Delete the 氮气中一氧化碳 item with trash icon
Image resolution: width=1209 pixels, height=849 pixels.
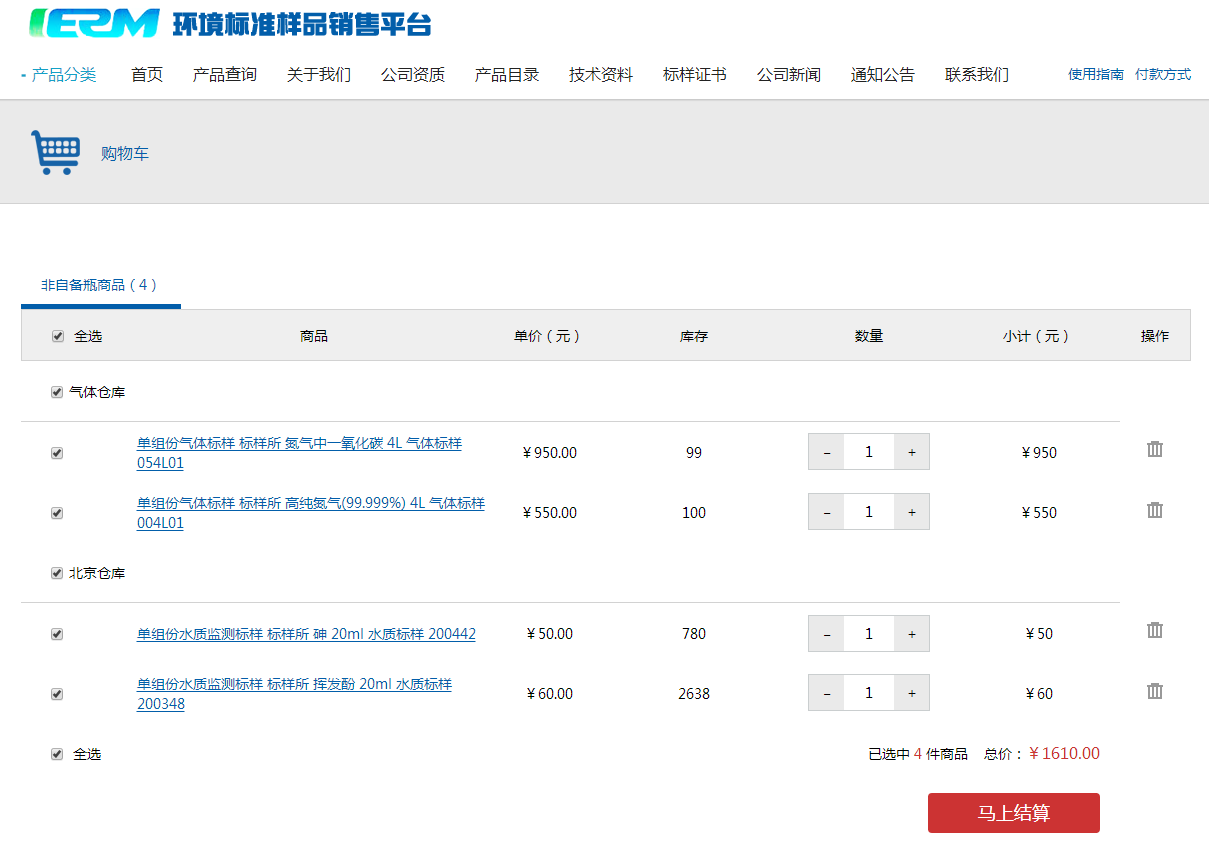click(x=1155, y=450)
